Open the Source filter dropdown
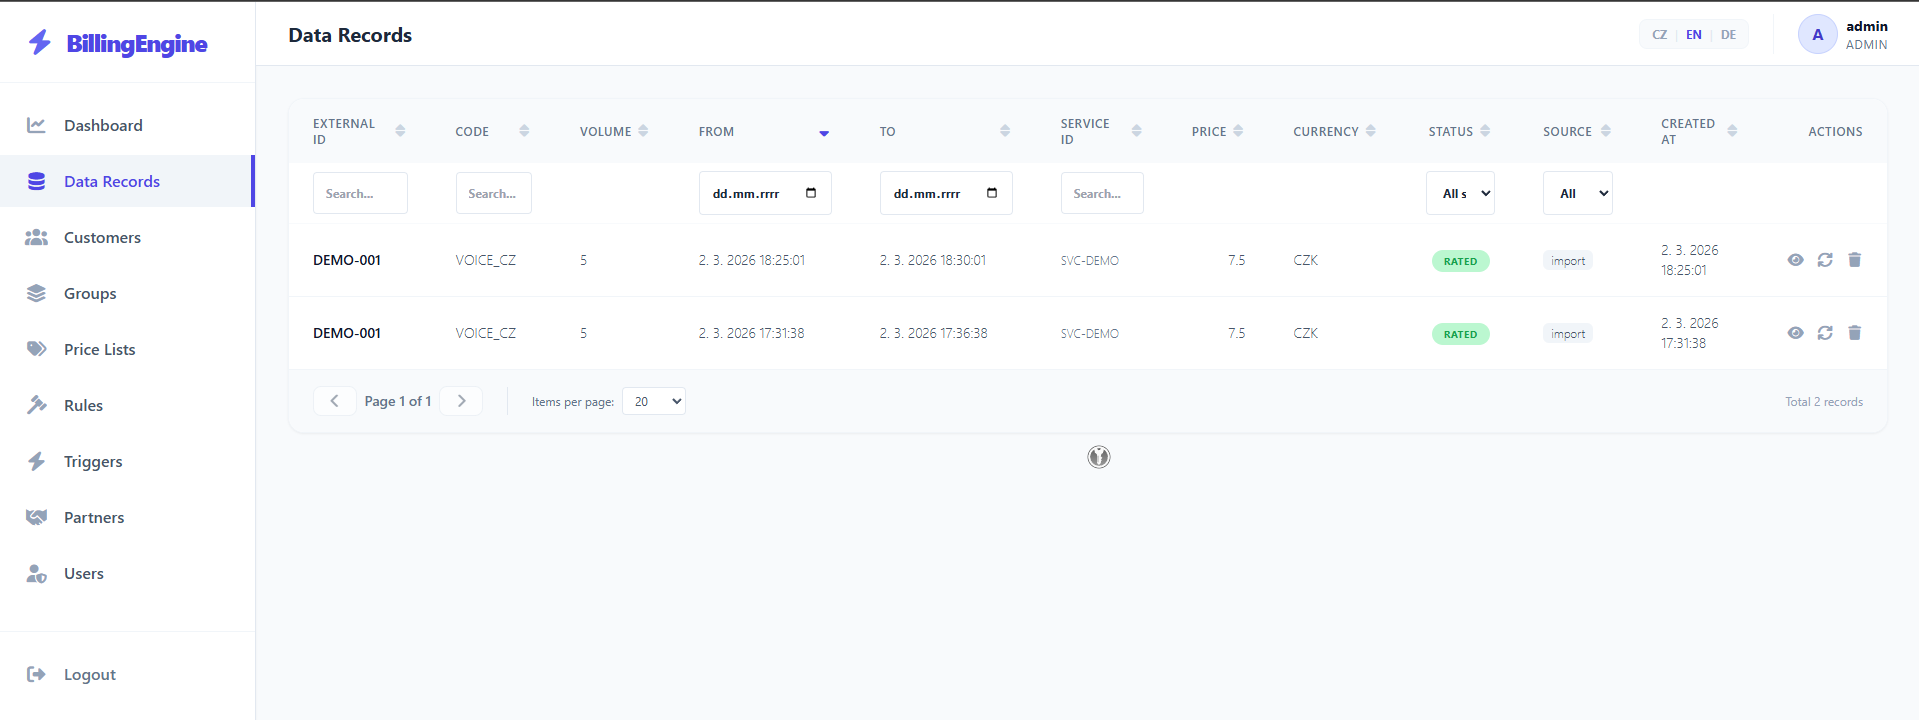The image size is (1919, 720). click(x=1577, y=193)
